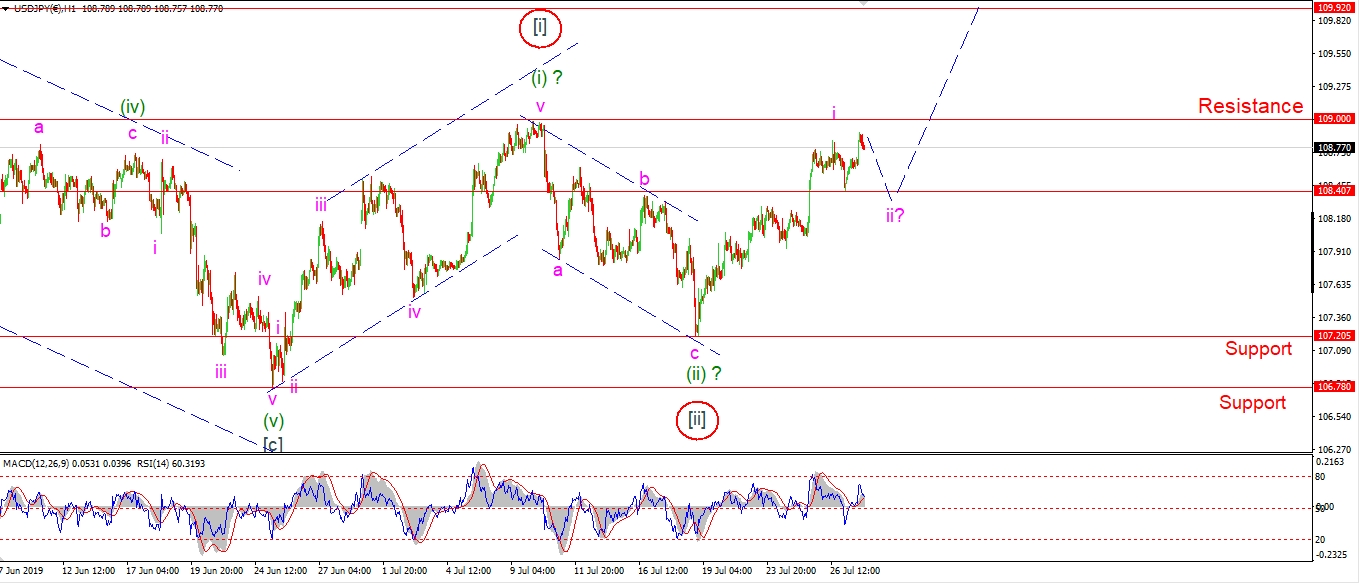The height and width of the screenshot is (584, 1360).
Task: Select the red circled [ii] wave marker
Action: tap(697, 419)
